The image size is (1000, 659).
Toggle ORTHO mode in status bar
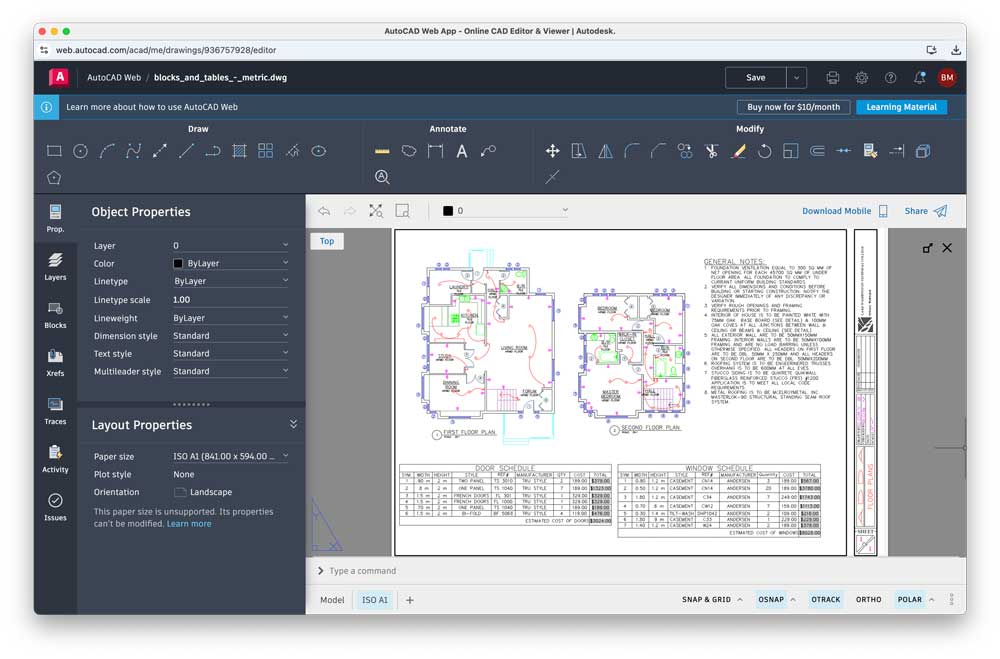coord(868,599)
